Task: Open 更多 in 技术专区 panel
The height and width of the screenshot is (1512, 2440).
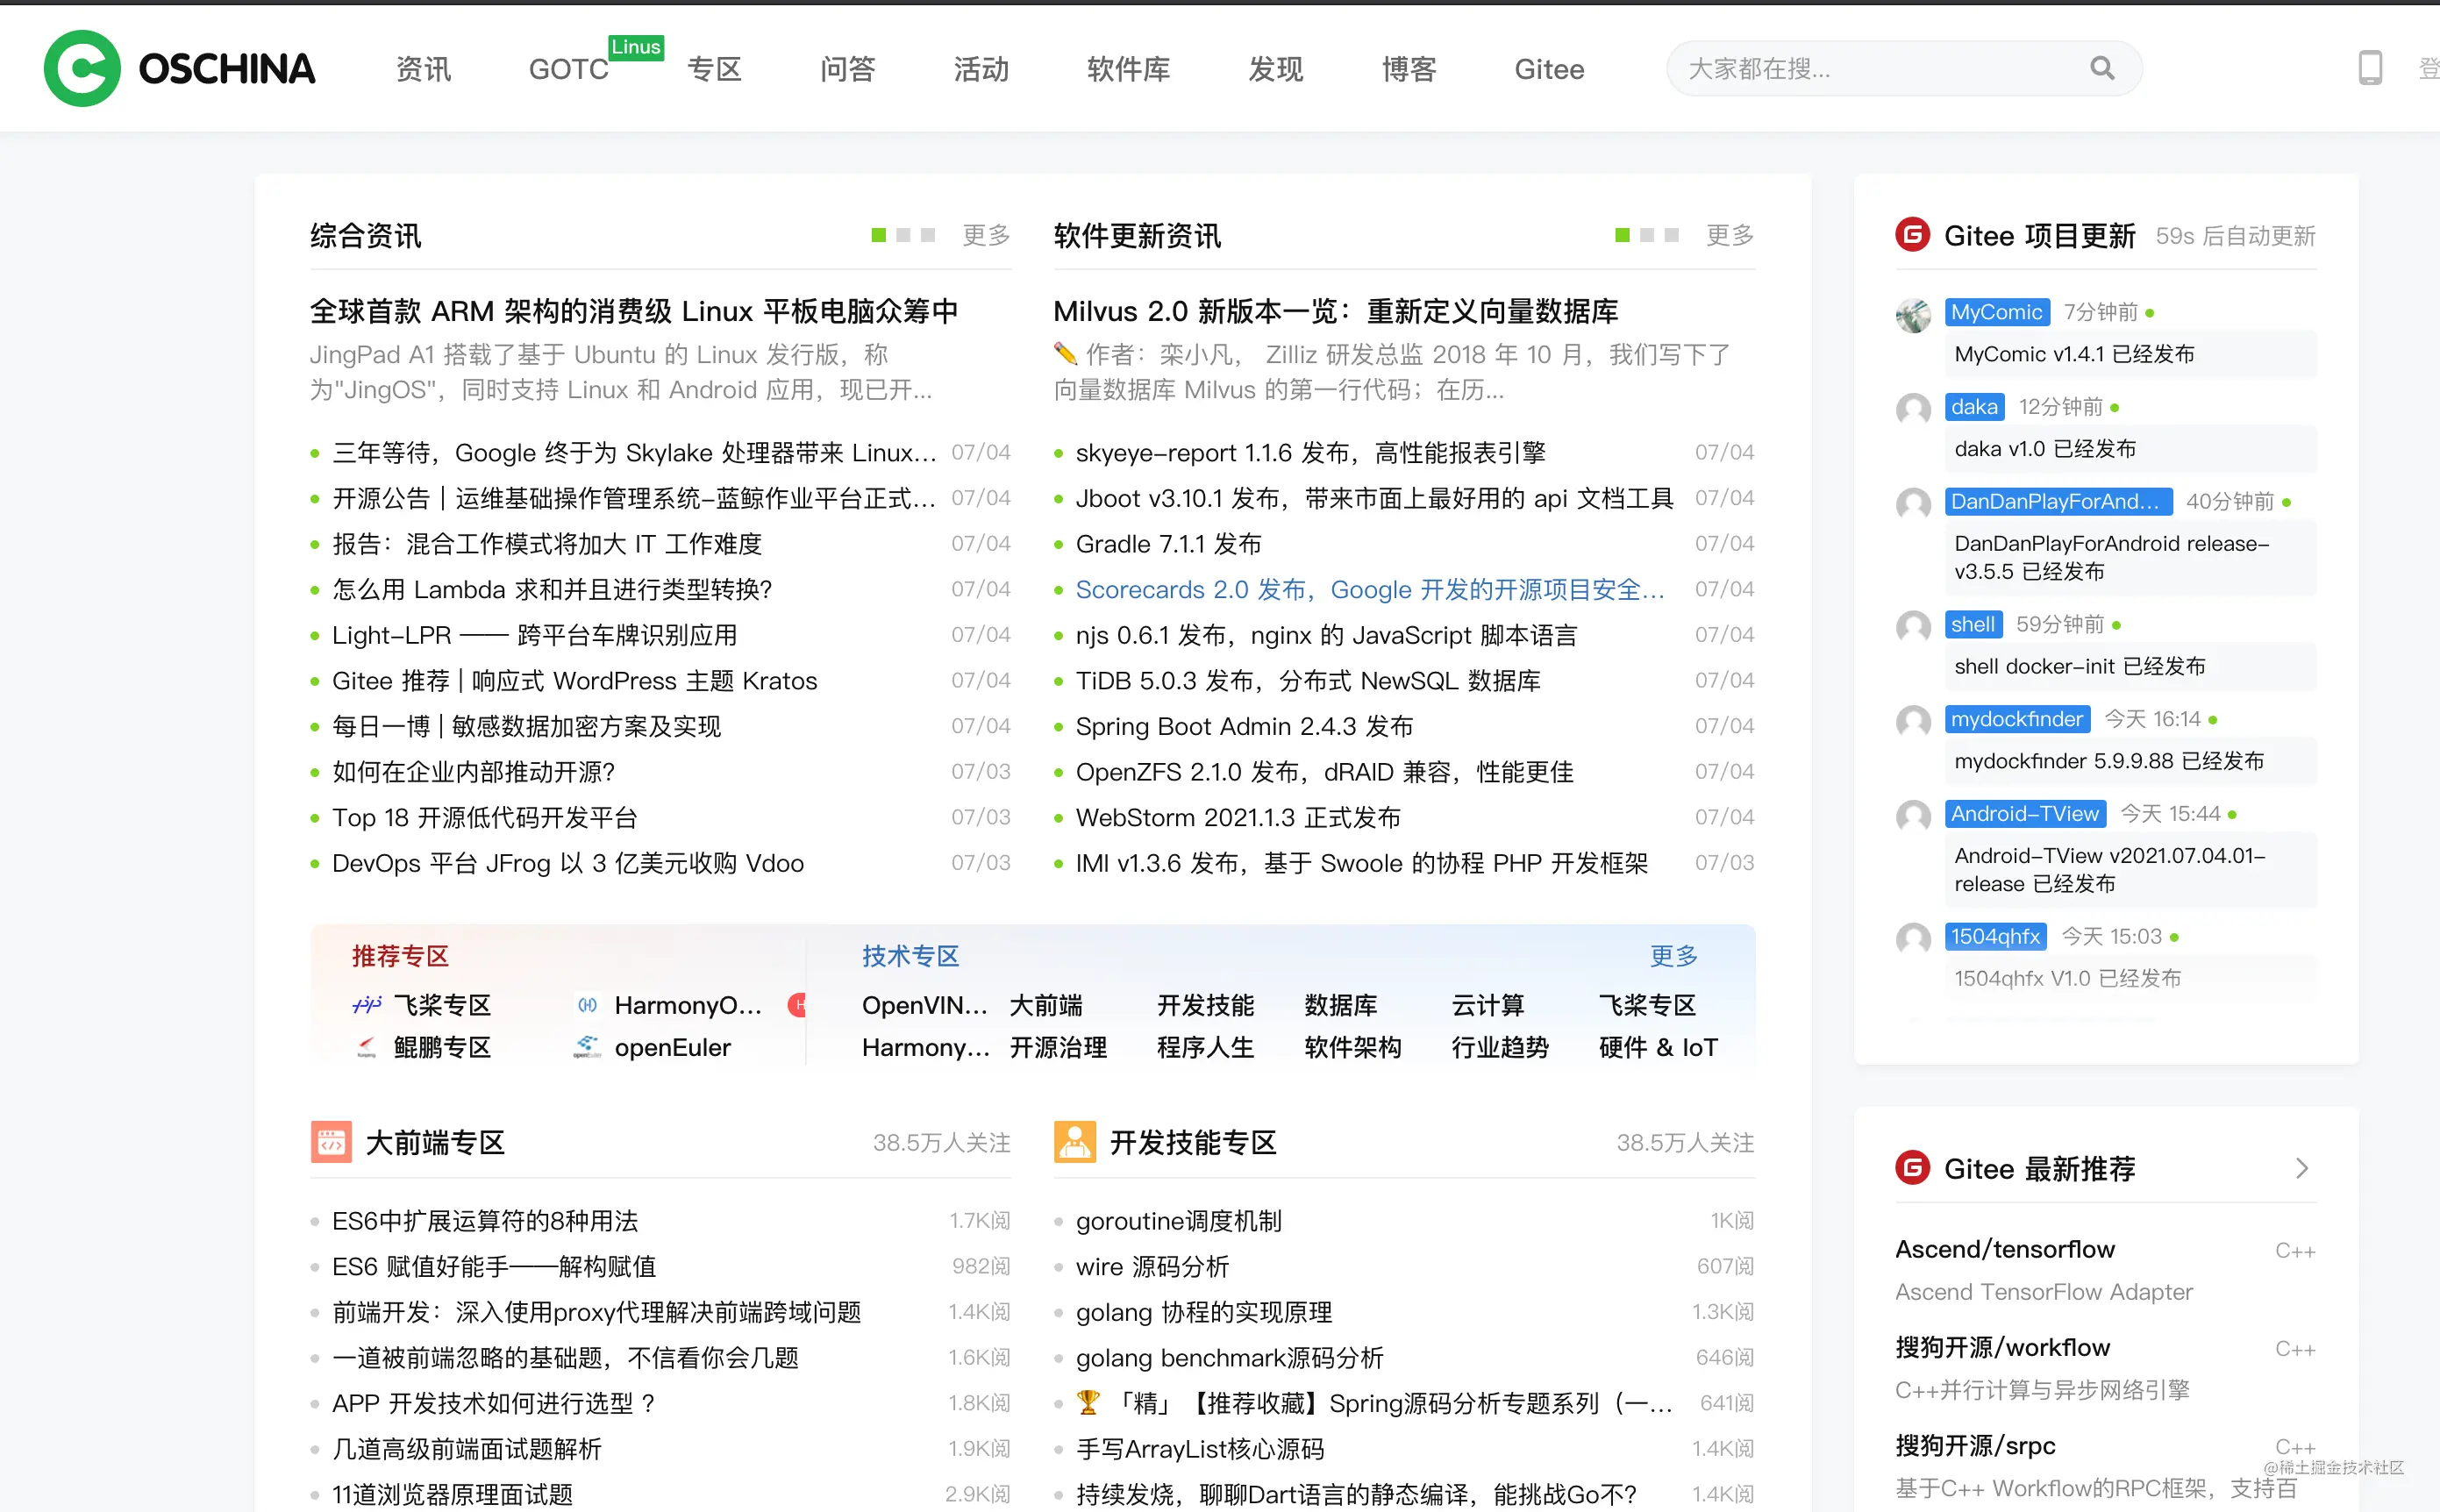Action: coord(1674,956)
